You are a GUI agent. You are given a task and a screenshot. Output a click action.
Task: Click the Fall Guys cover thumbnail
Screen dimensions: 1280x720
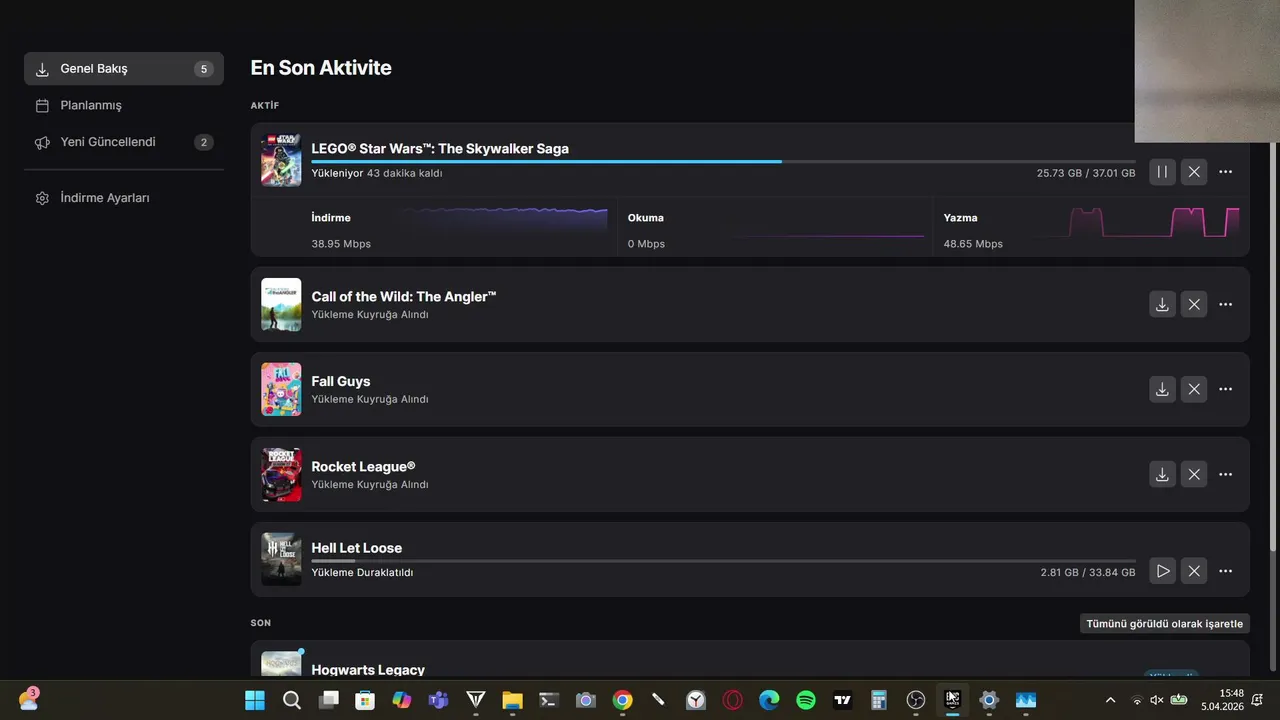click(x=281, y=389)
